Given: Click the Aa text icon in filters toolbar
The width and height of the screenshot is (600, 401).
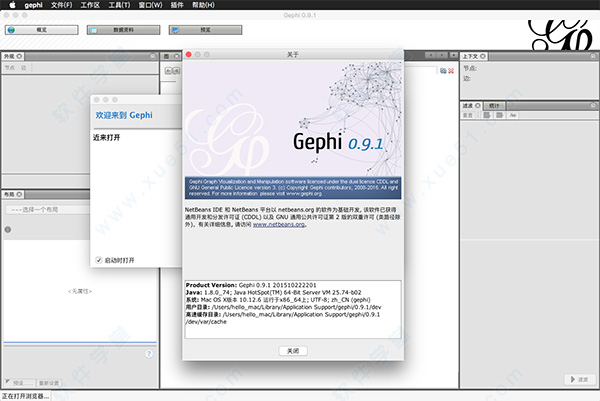Looking at the screenshot, I should point(513,115).
